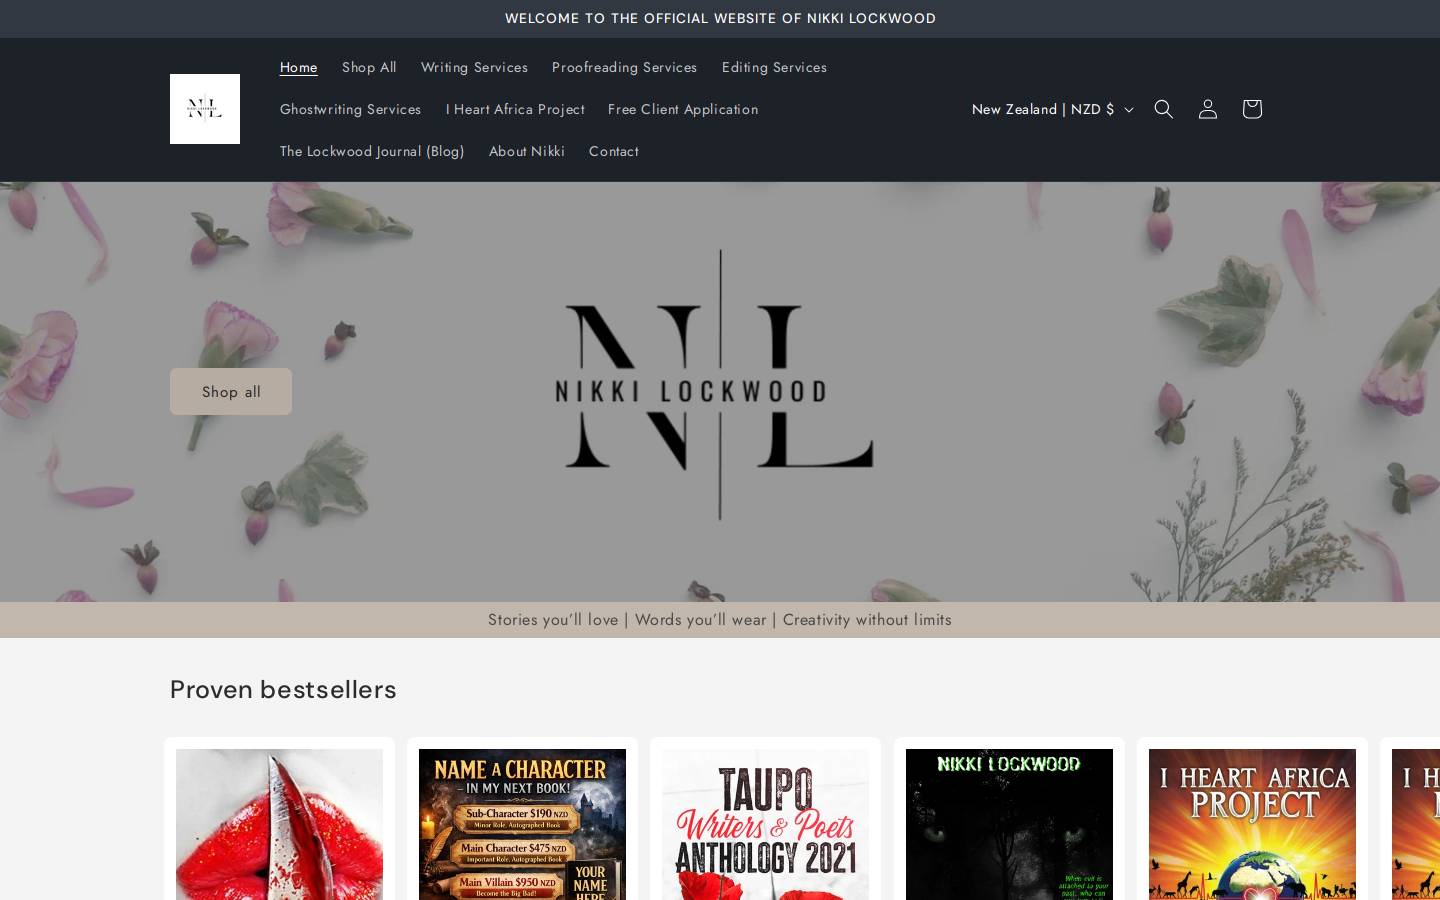Open Editing Services in the navigation
This screenshot has width=1440, height=900.
point(774,67)
